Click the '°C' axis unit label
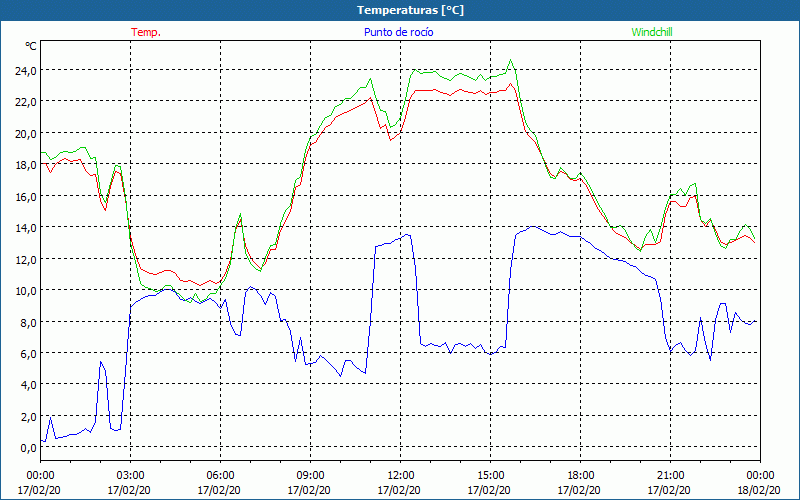This screenshot has width=800, height=500. pyautogui.click(x=31, y=46)
